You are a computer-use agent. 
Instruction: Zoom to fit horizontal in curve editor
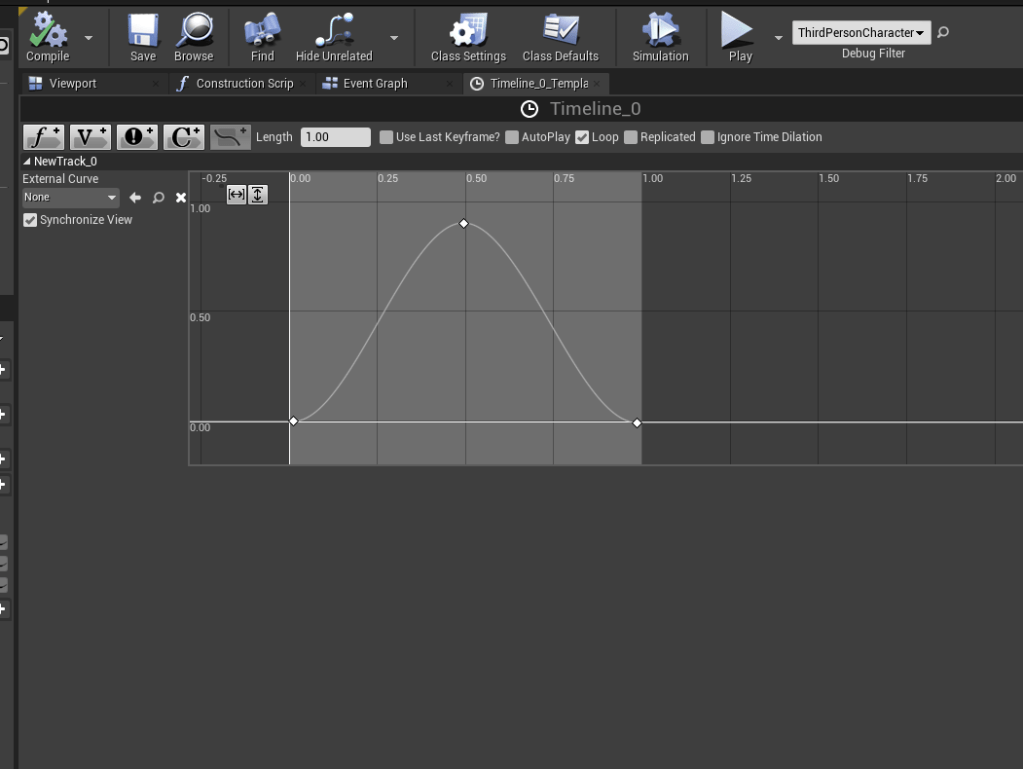pyautogui.click(x=237, y=195)
